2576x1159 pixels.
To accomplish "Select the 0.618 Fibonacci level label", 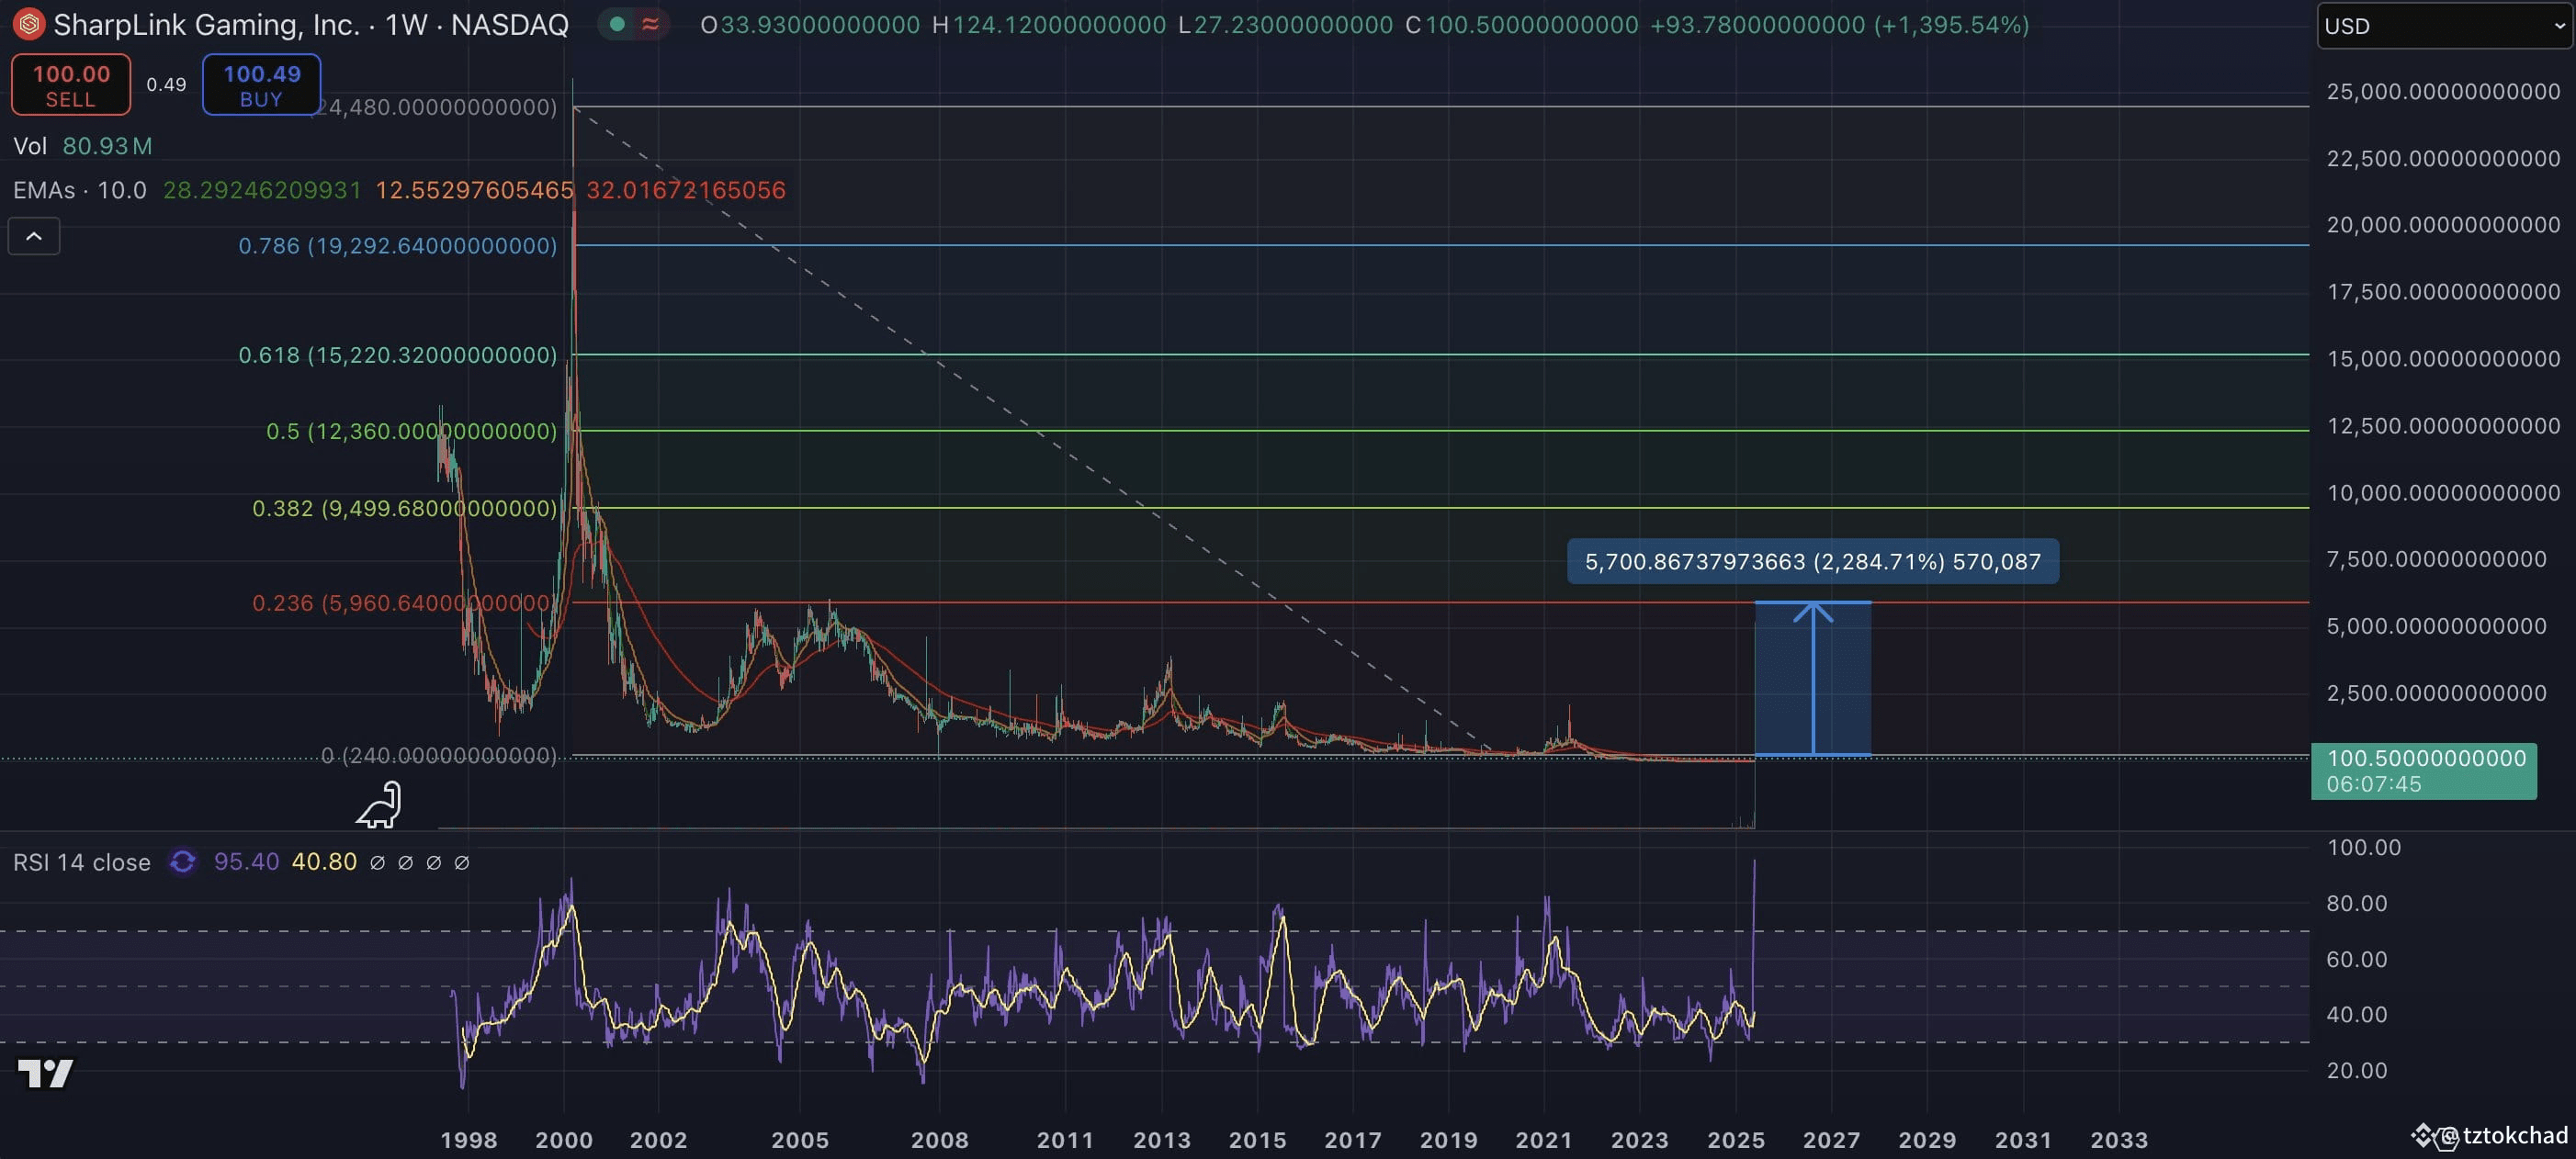I will [397, 355].
